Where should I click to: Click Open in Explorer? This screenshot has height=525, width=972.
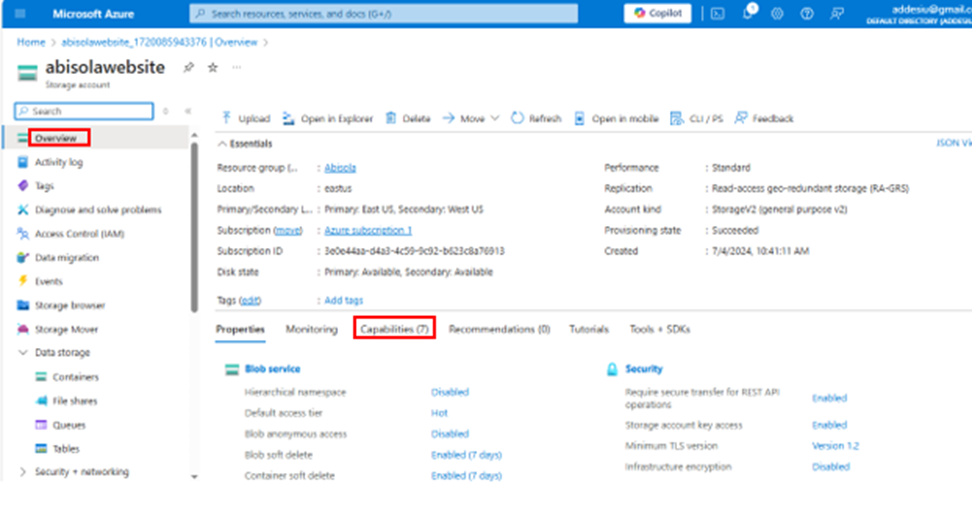click(328, 118)
